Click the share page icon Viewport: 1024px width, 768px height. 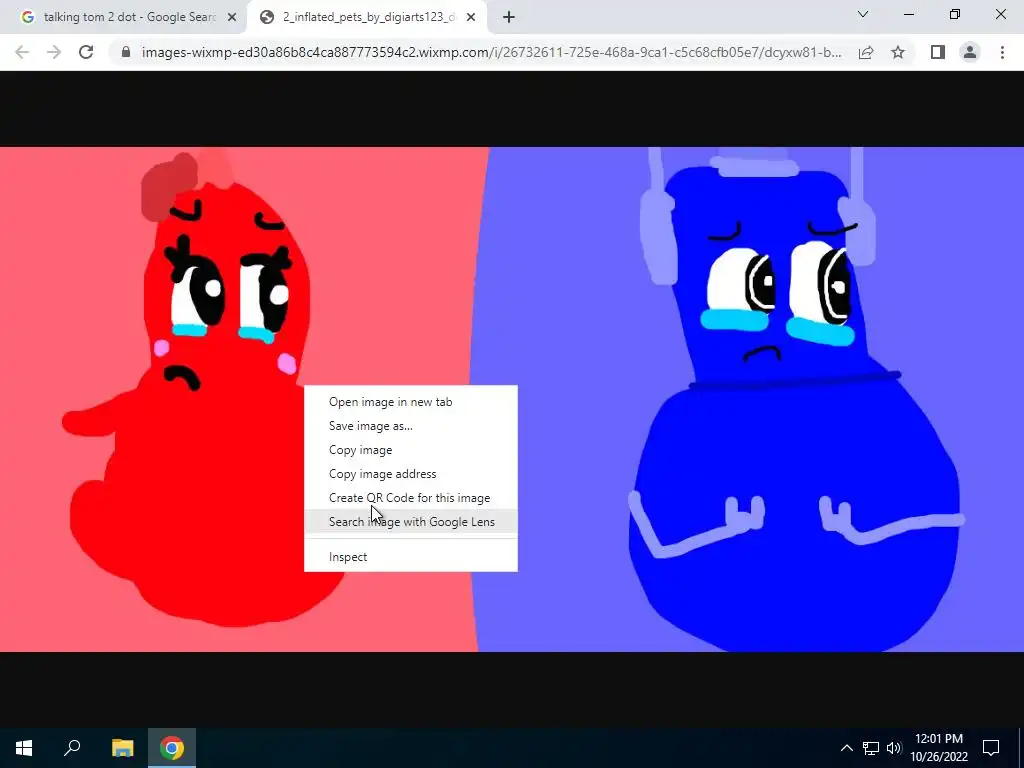[866, 52]
